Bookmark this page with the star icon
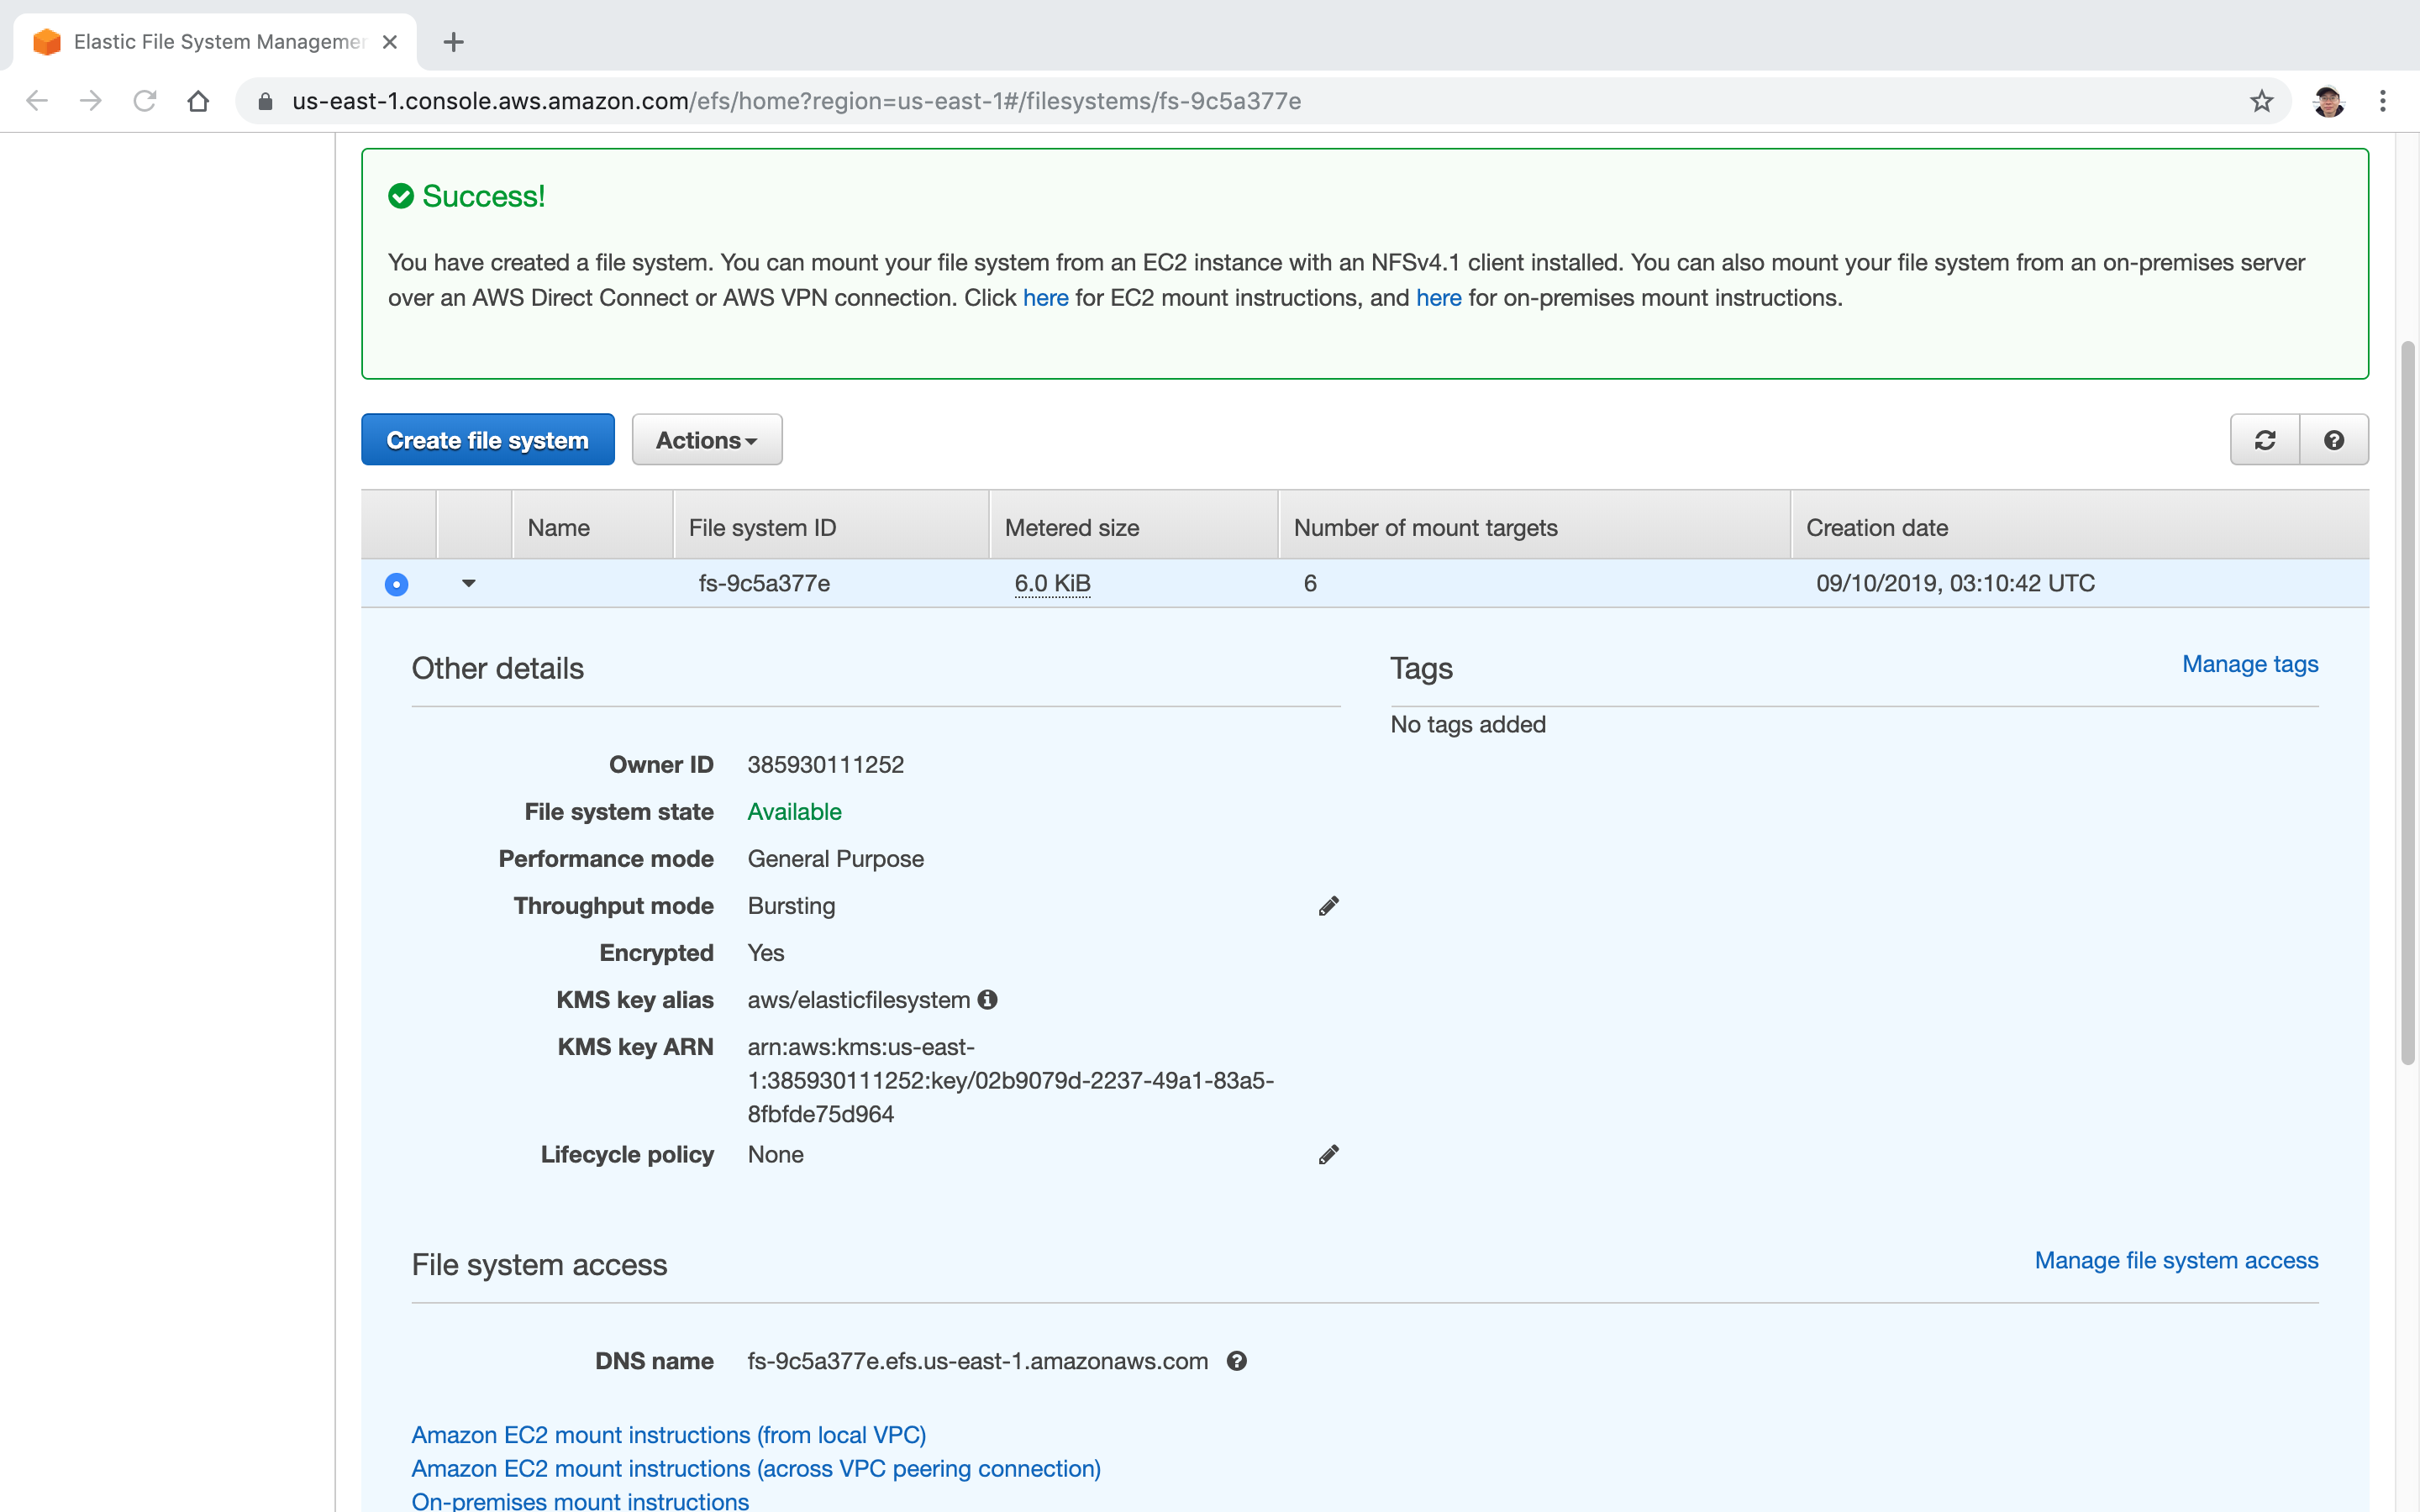2420x1512 pixels. [2262, 101]
